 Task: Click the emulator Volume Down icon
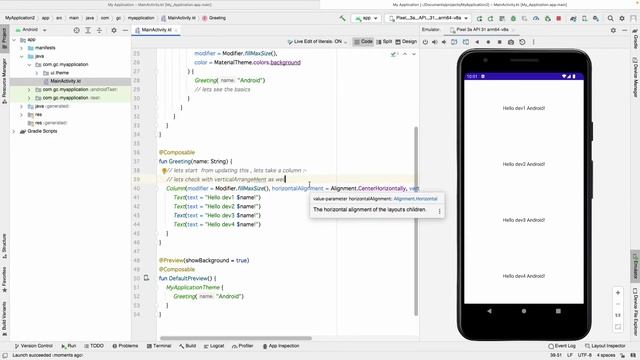(x=444, y=42)
